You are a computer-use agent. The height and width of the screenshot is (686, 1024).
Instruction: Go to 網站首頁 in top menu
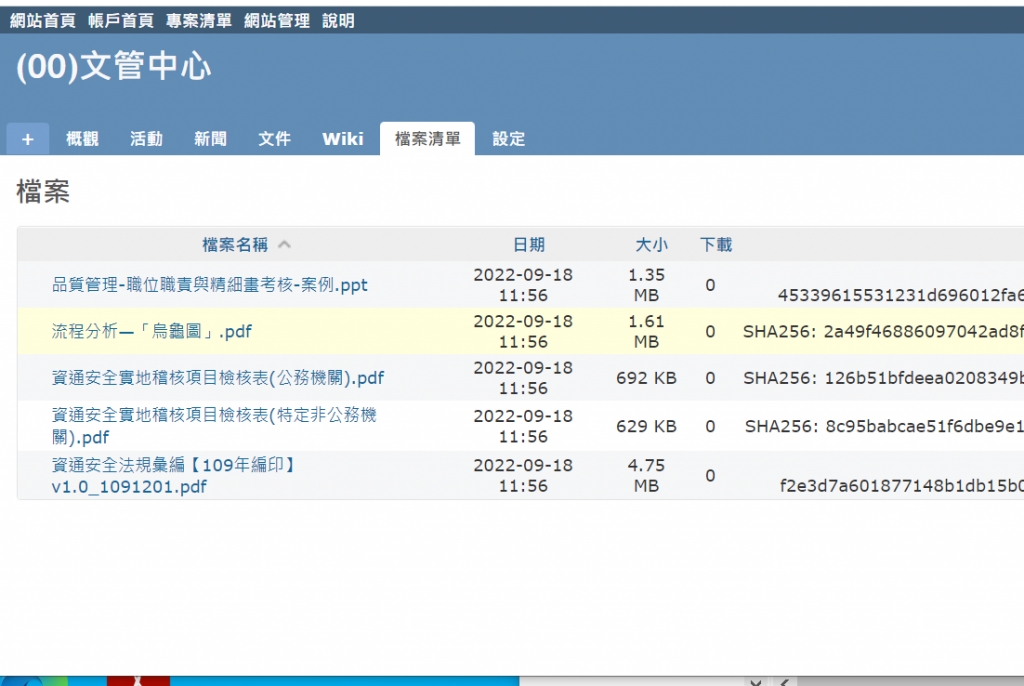(42, 20)
